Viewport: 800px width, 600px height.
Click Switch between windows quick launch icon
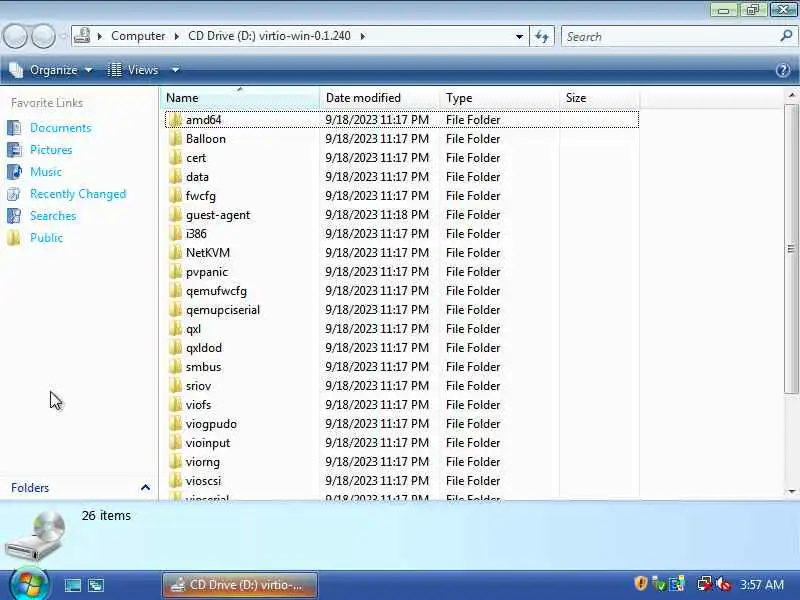(x=96, y=585)
